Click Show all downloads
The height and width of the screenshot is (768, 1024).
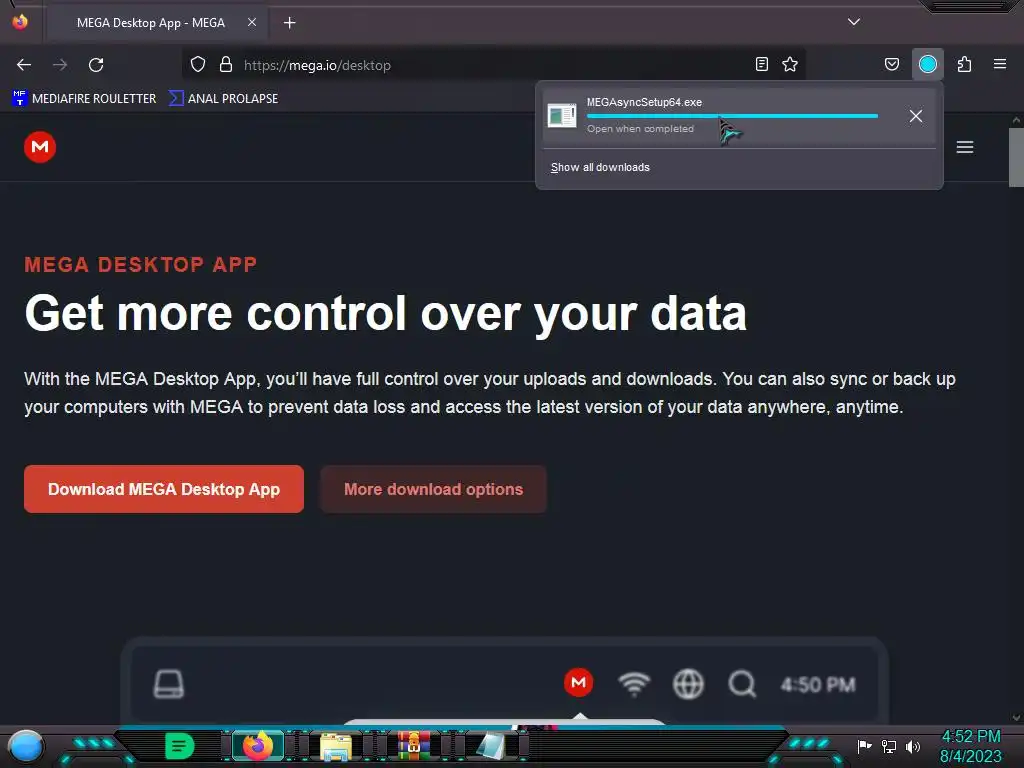(600, 167)
